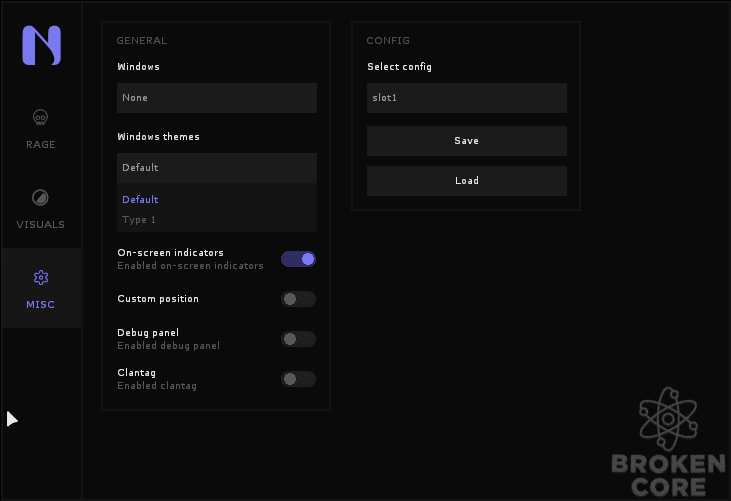The image size is (731, 501).
Task: Click the Select config label
Action: [x=400, y=67]
